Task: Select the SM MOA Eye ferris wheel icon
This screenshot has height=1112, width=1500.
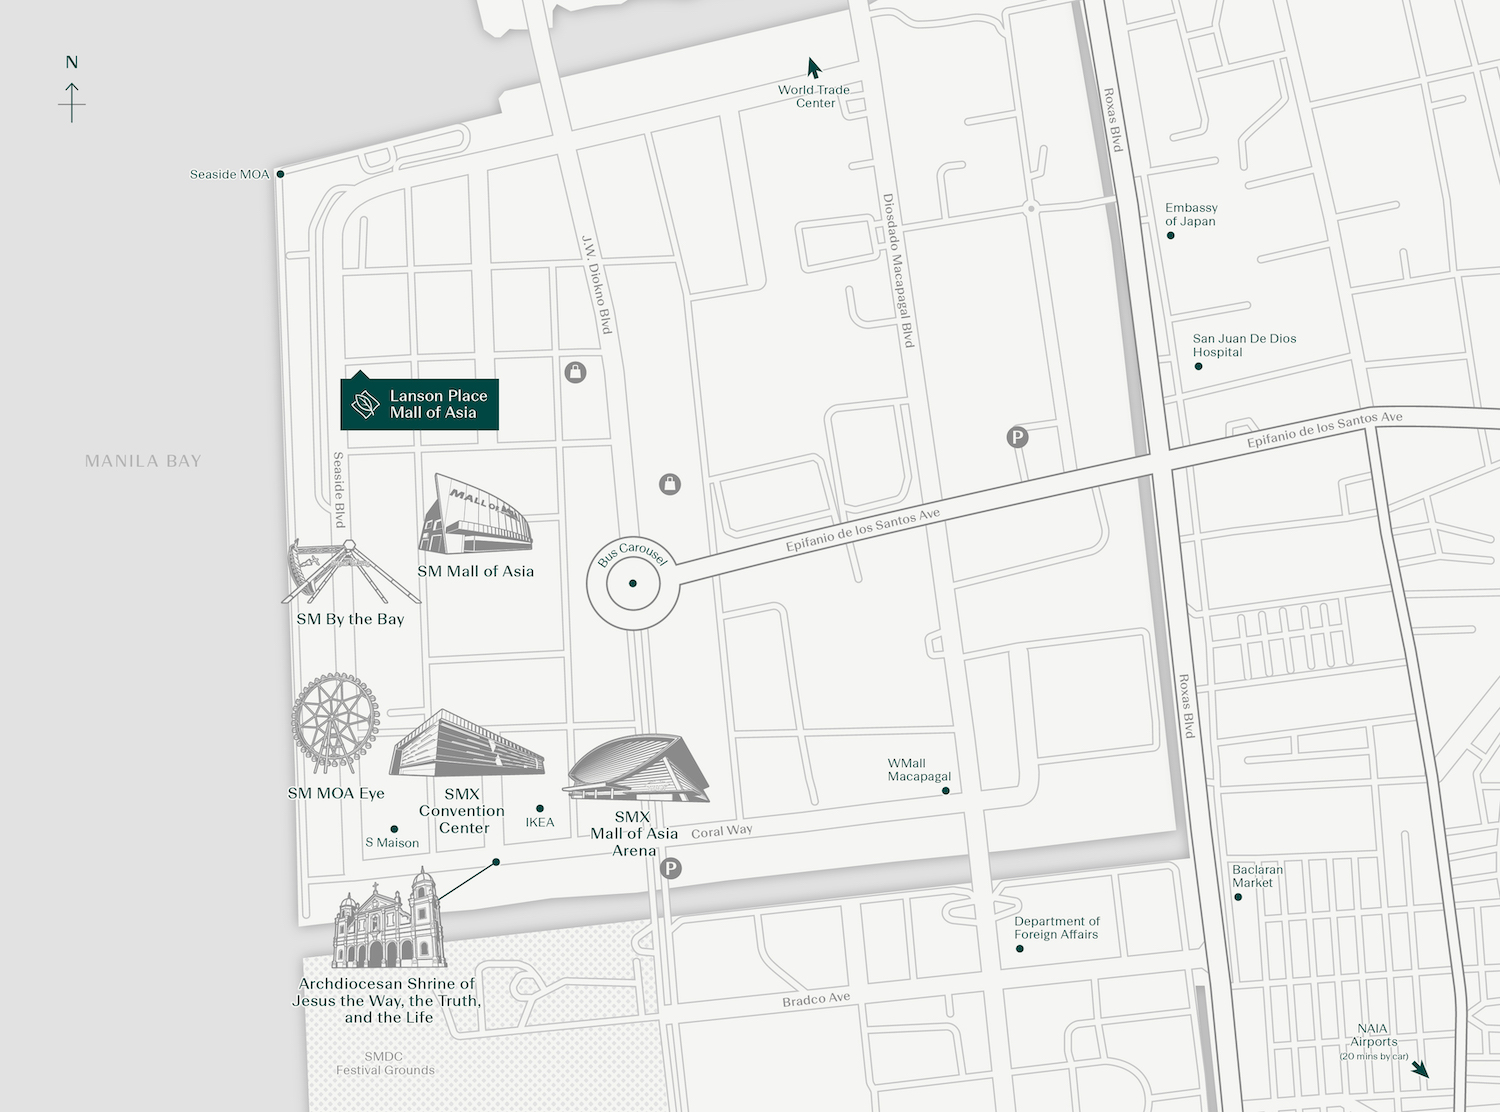Action: tap(335, 723)
